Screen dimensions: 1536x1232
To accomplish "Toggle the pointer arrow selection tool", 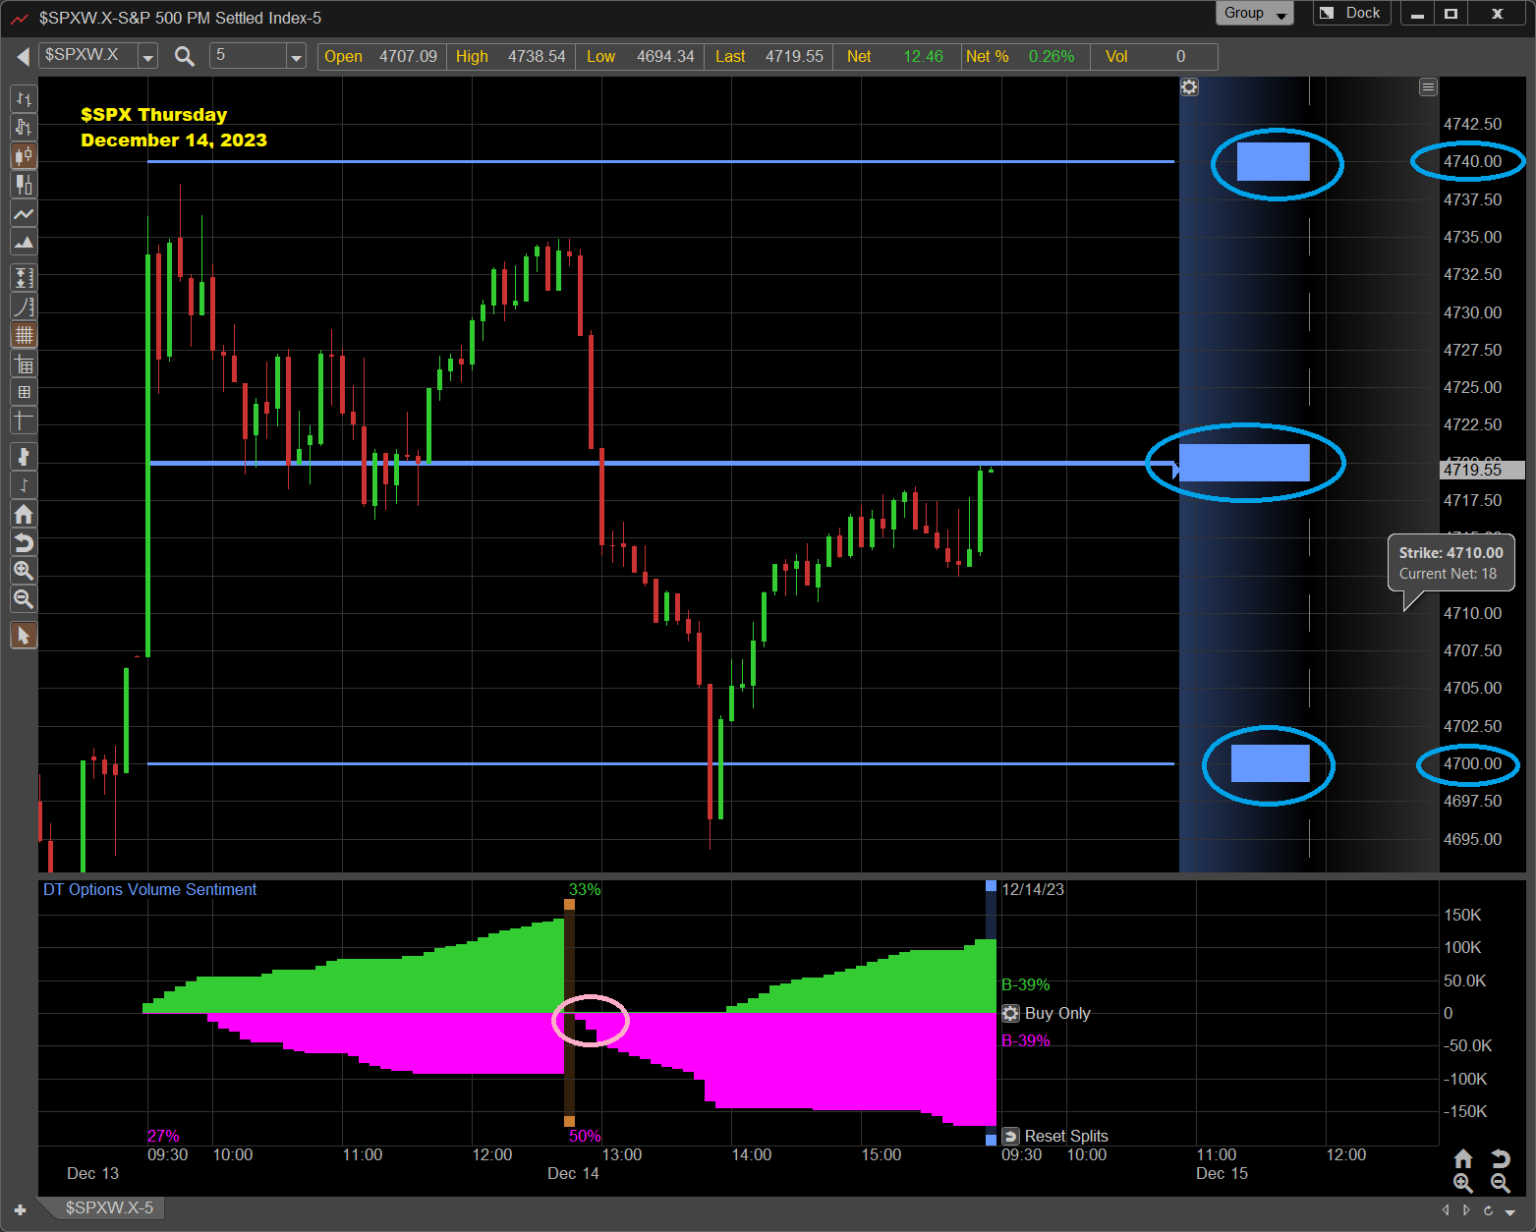I will pyautogui.click(x=23, y=635).
